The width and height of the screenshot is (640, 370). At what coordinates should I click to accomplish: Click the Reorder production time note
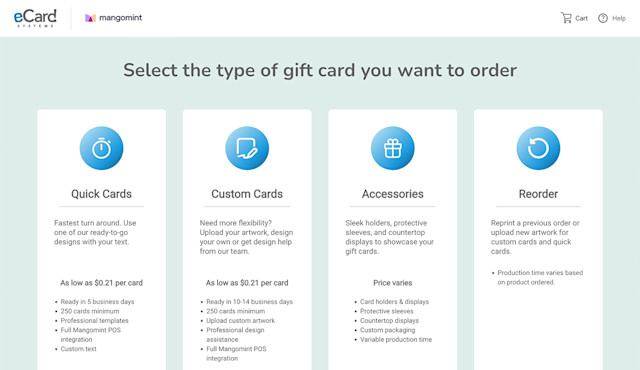pos(540,277)
